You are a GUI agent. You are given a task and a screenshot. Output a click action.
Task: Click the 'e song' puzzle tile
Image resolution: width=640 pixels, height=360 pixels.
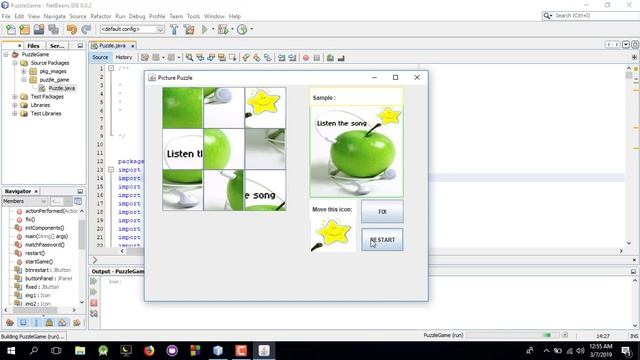265,190
